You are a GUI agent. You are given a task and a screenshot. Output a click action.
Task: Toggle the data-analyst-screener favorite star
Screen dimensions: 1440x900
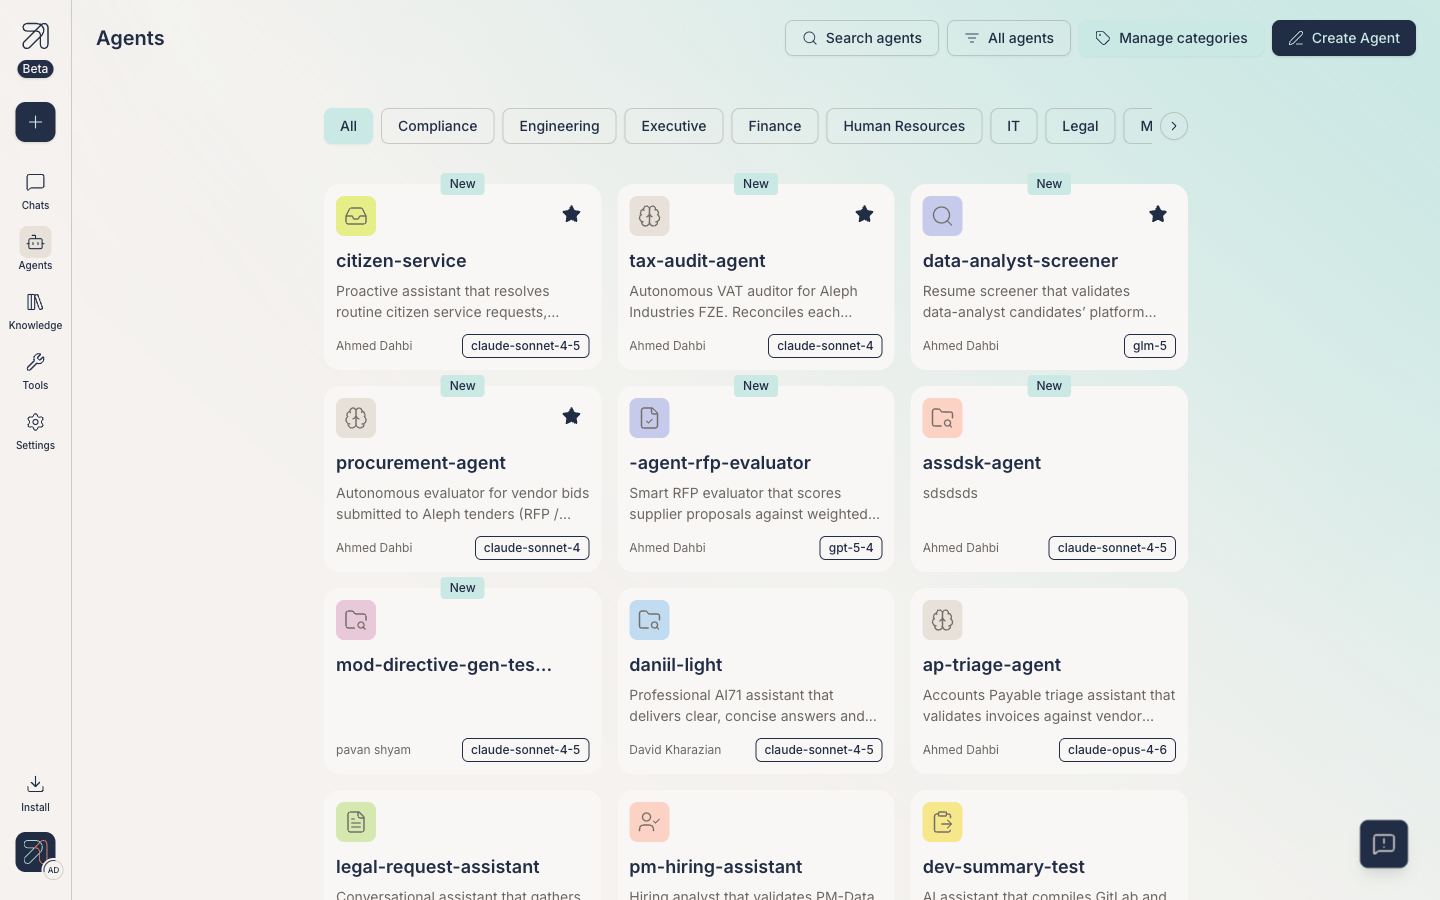[1157, 214]
